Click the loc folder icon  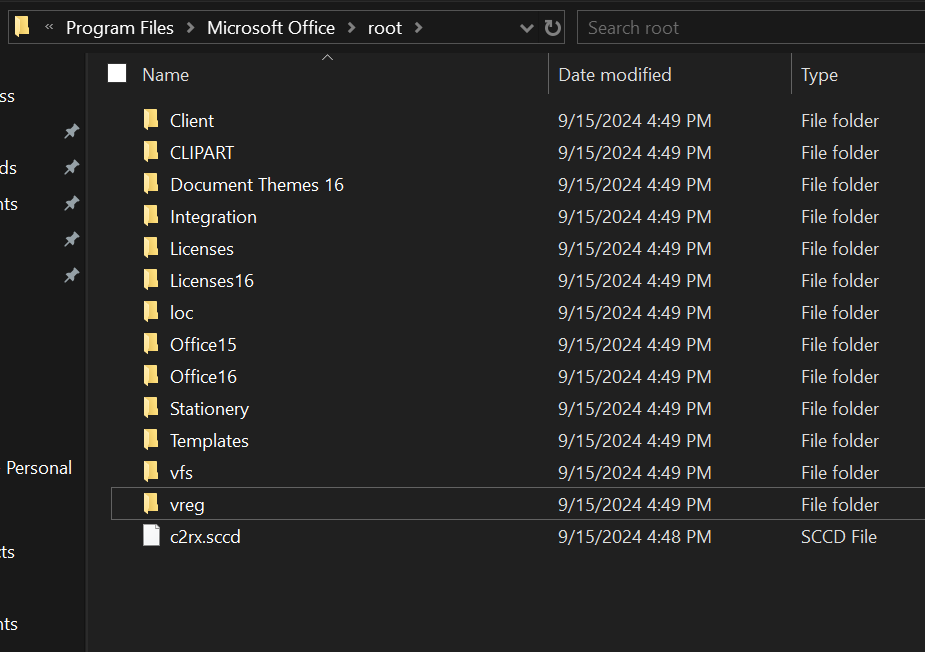click(x=151, y=312)
